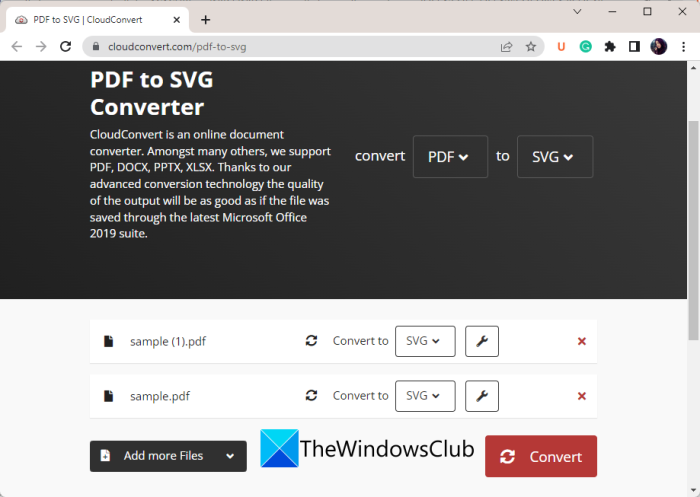The image size is (700, 497).
Task: Open the Chrome three-dot menu
Action: pyautogui.click(x=683, y=46)
